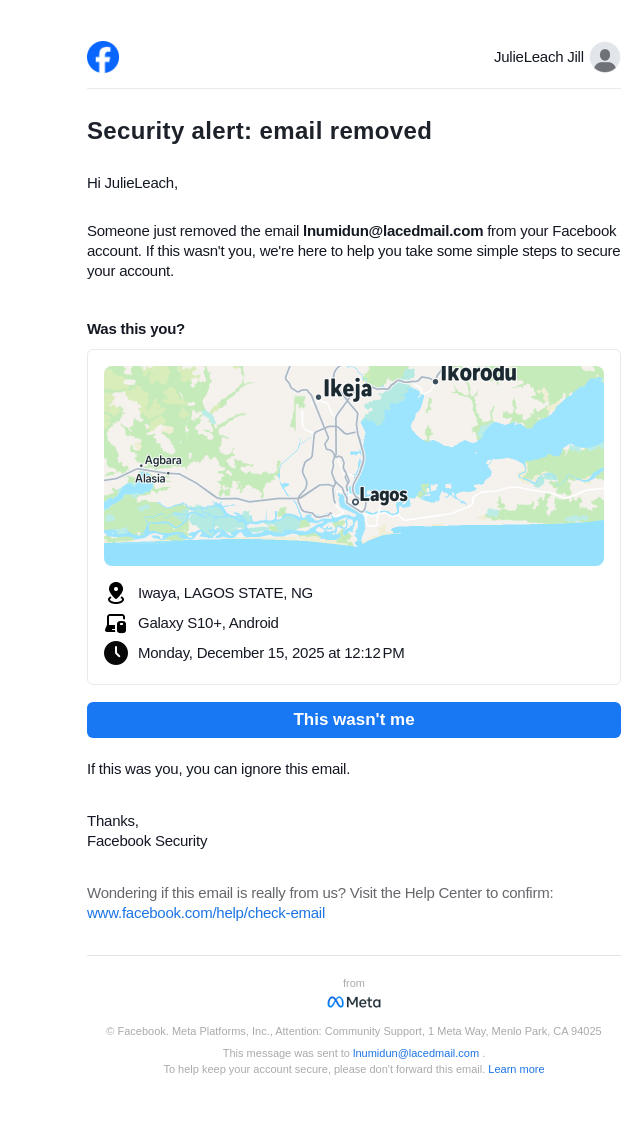Open the Learn more link

pos(516,1069)
